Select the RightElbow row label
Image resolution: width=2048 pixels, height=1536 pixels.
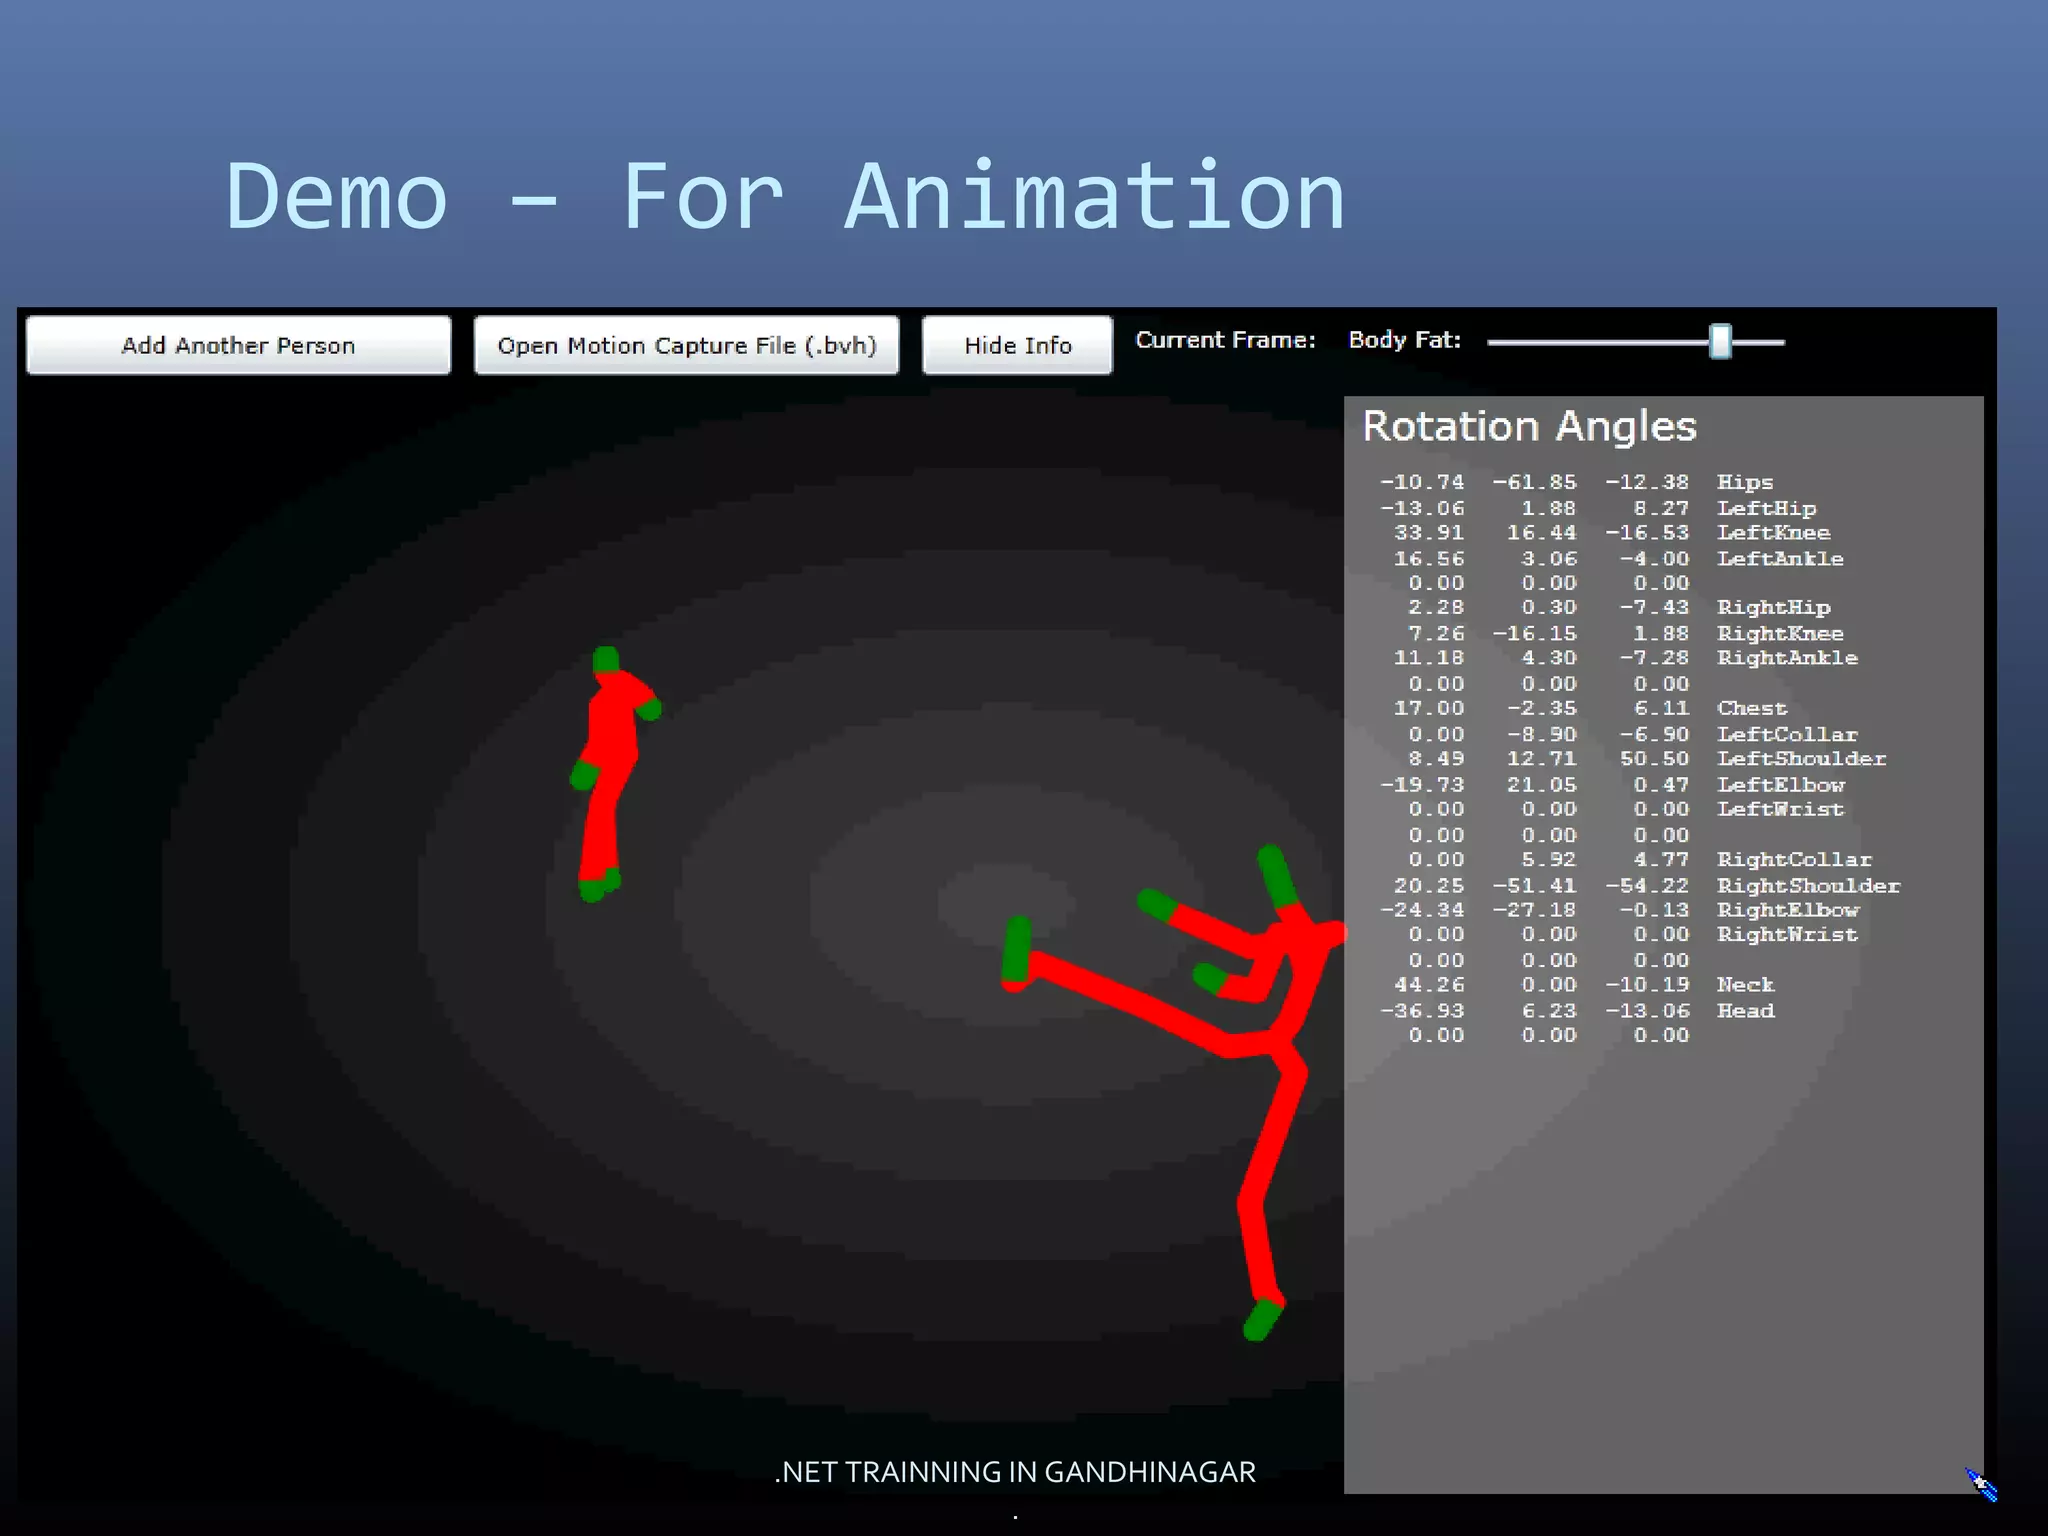1788,910
